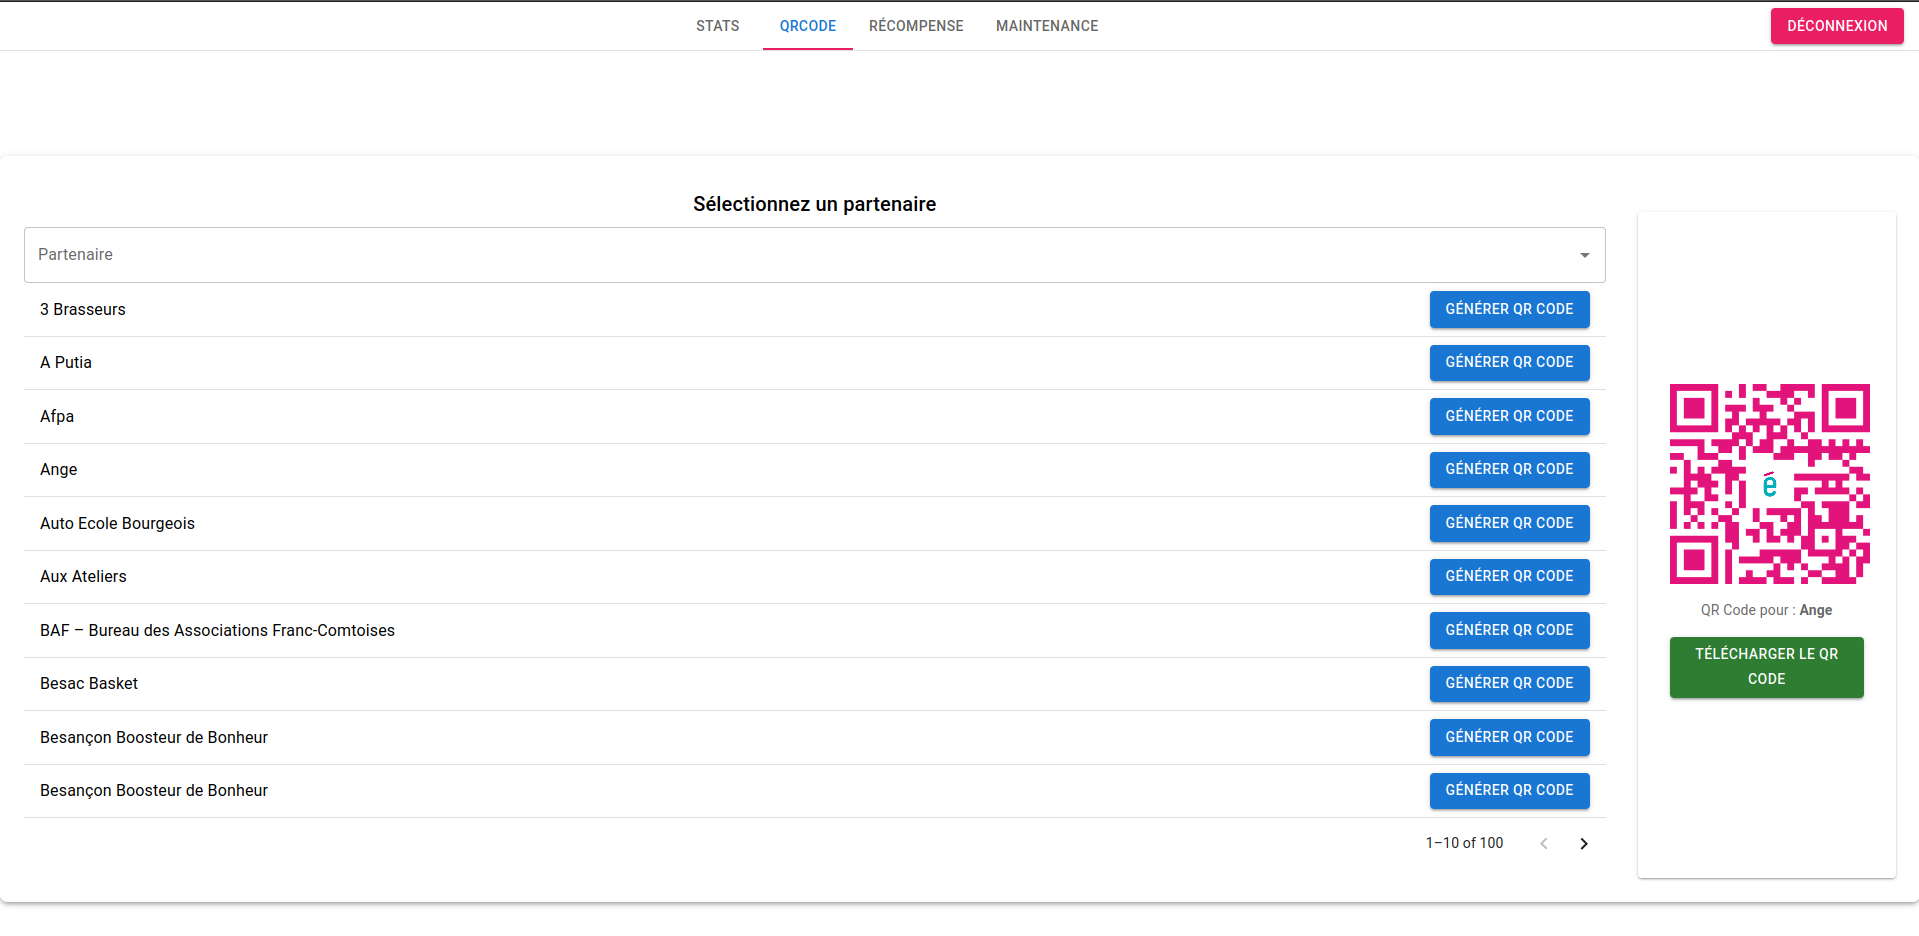
Task: Log out with the Déconnexion button
Action: click(1836, 26)
